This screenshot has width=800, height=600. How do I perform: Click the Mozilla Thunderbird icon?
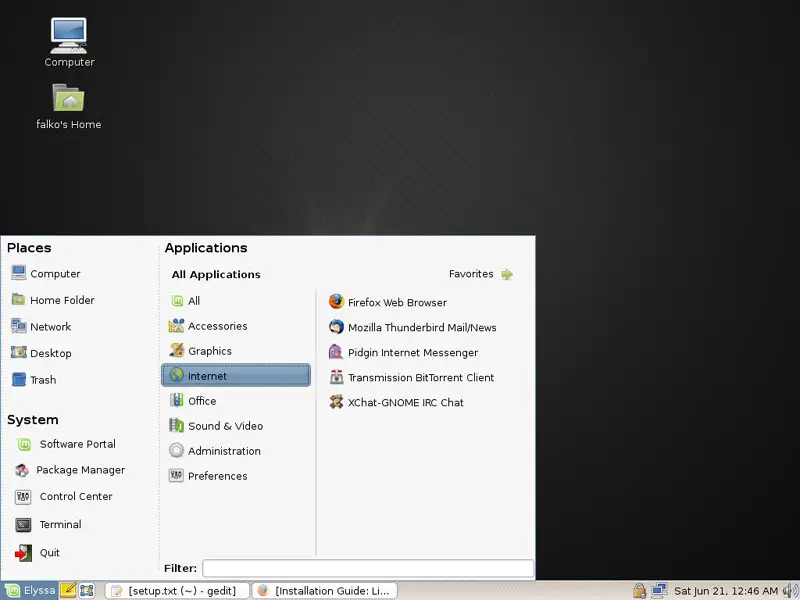tap(336, 327)
